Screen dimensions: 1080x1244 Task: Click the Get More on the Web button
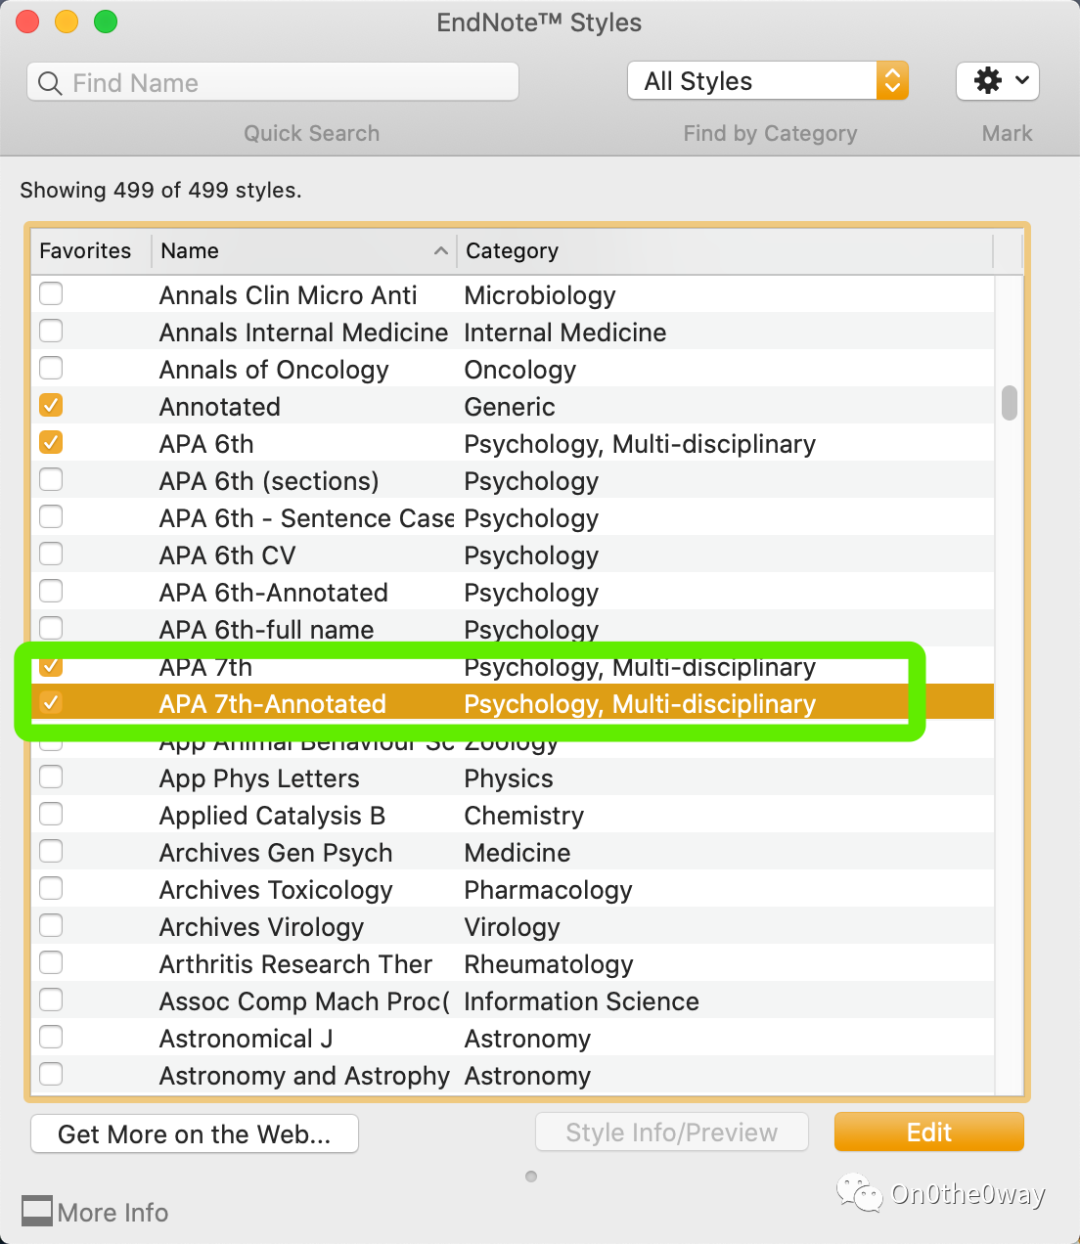click(194, 1133)
